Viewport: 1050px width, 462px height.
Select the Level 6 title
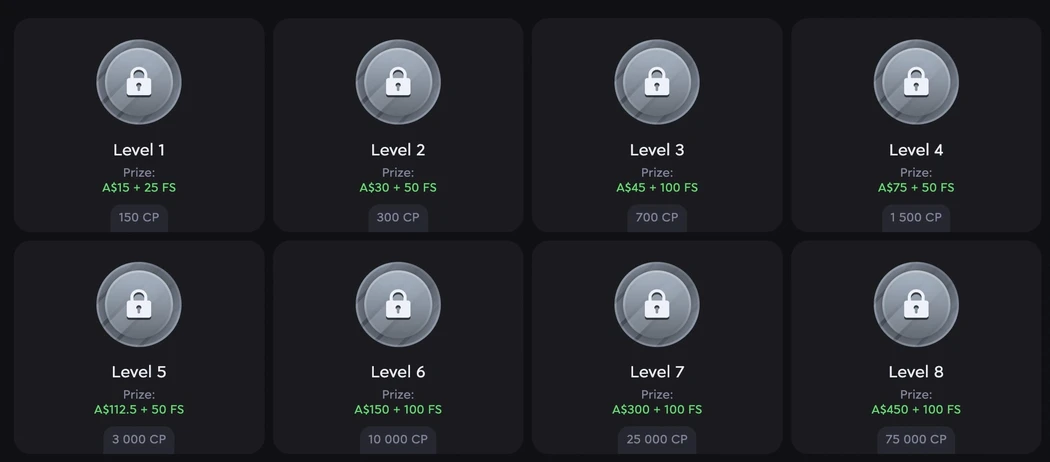pyautogui.click(x=398, y=372)
